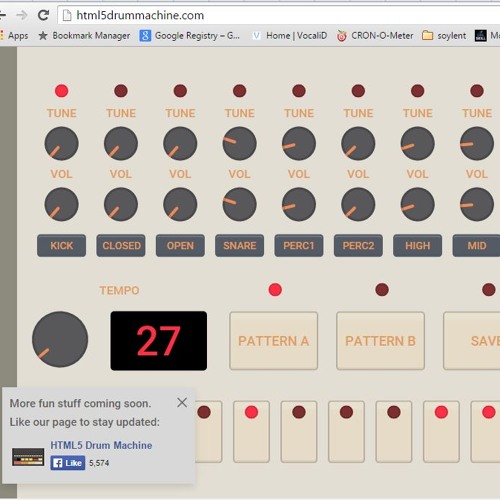Screen dimensions: 500x500
Task: Select PATTERN B
Action: click(x=381, y=341)
